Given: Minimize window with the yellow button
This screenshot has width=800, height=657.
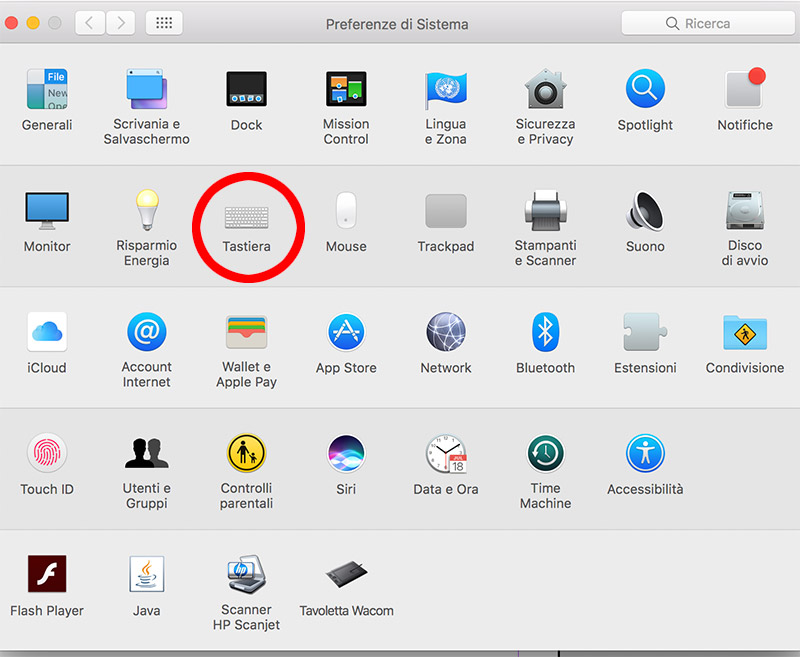Looking at the screenshot, I should pyautogui.click(x=33, y=23).
